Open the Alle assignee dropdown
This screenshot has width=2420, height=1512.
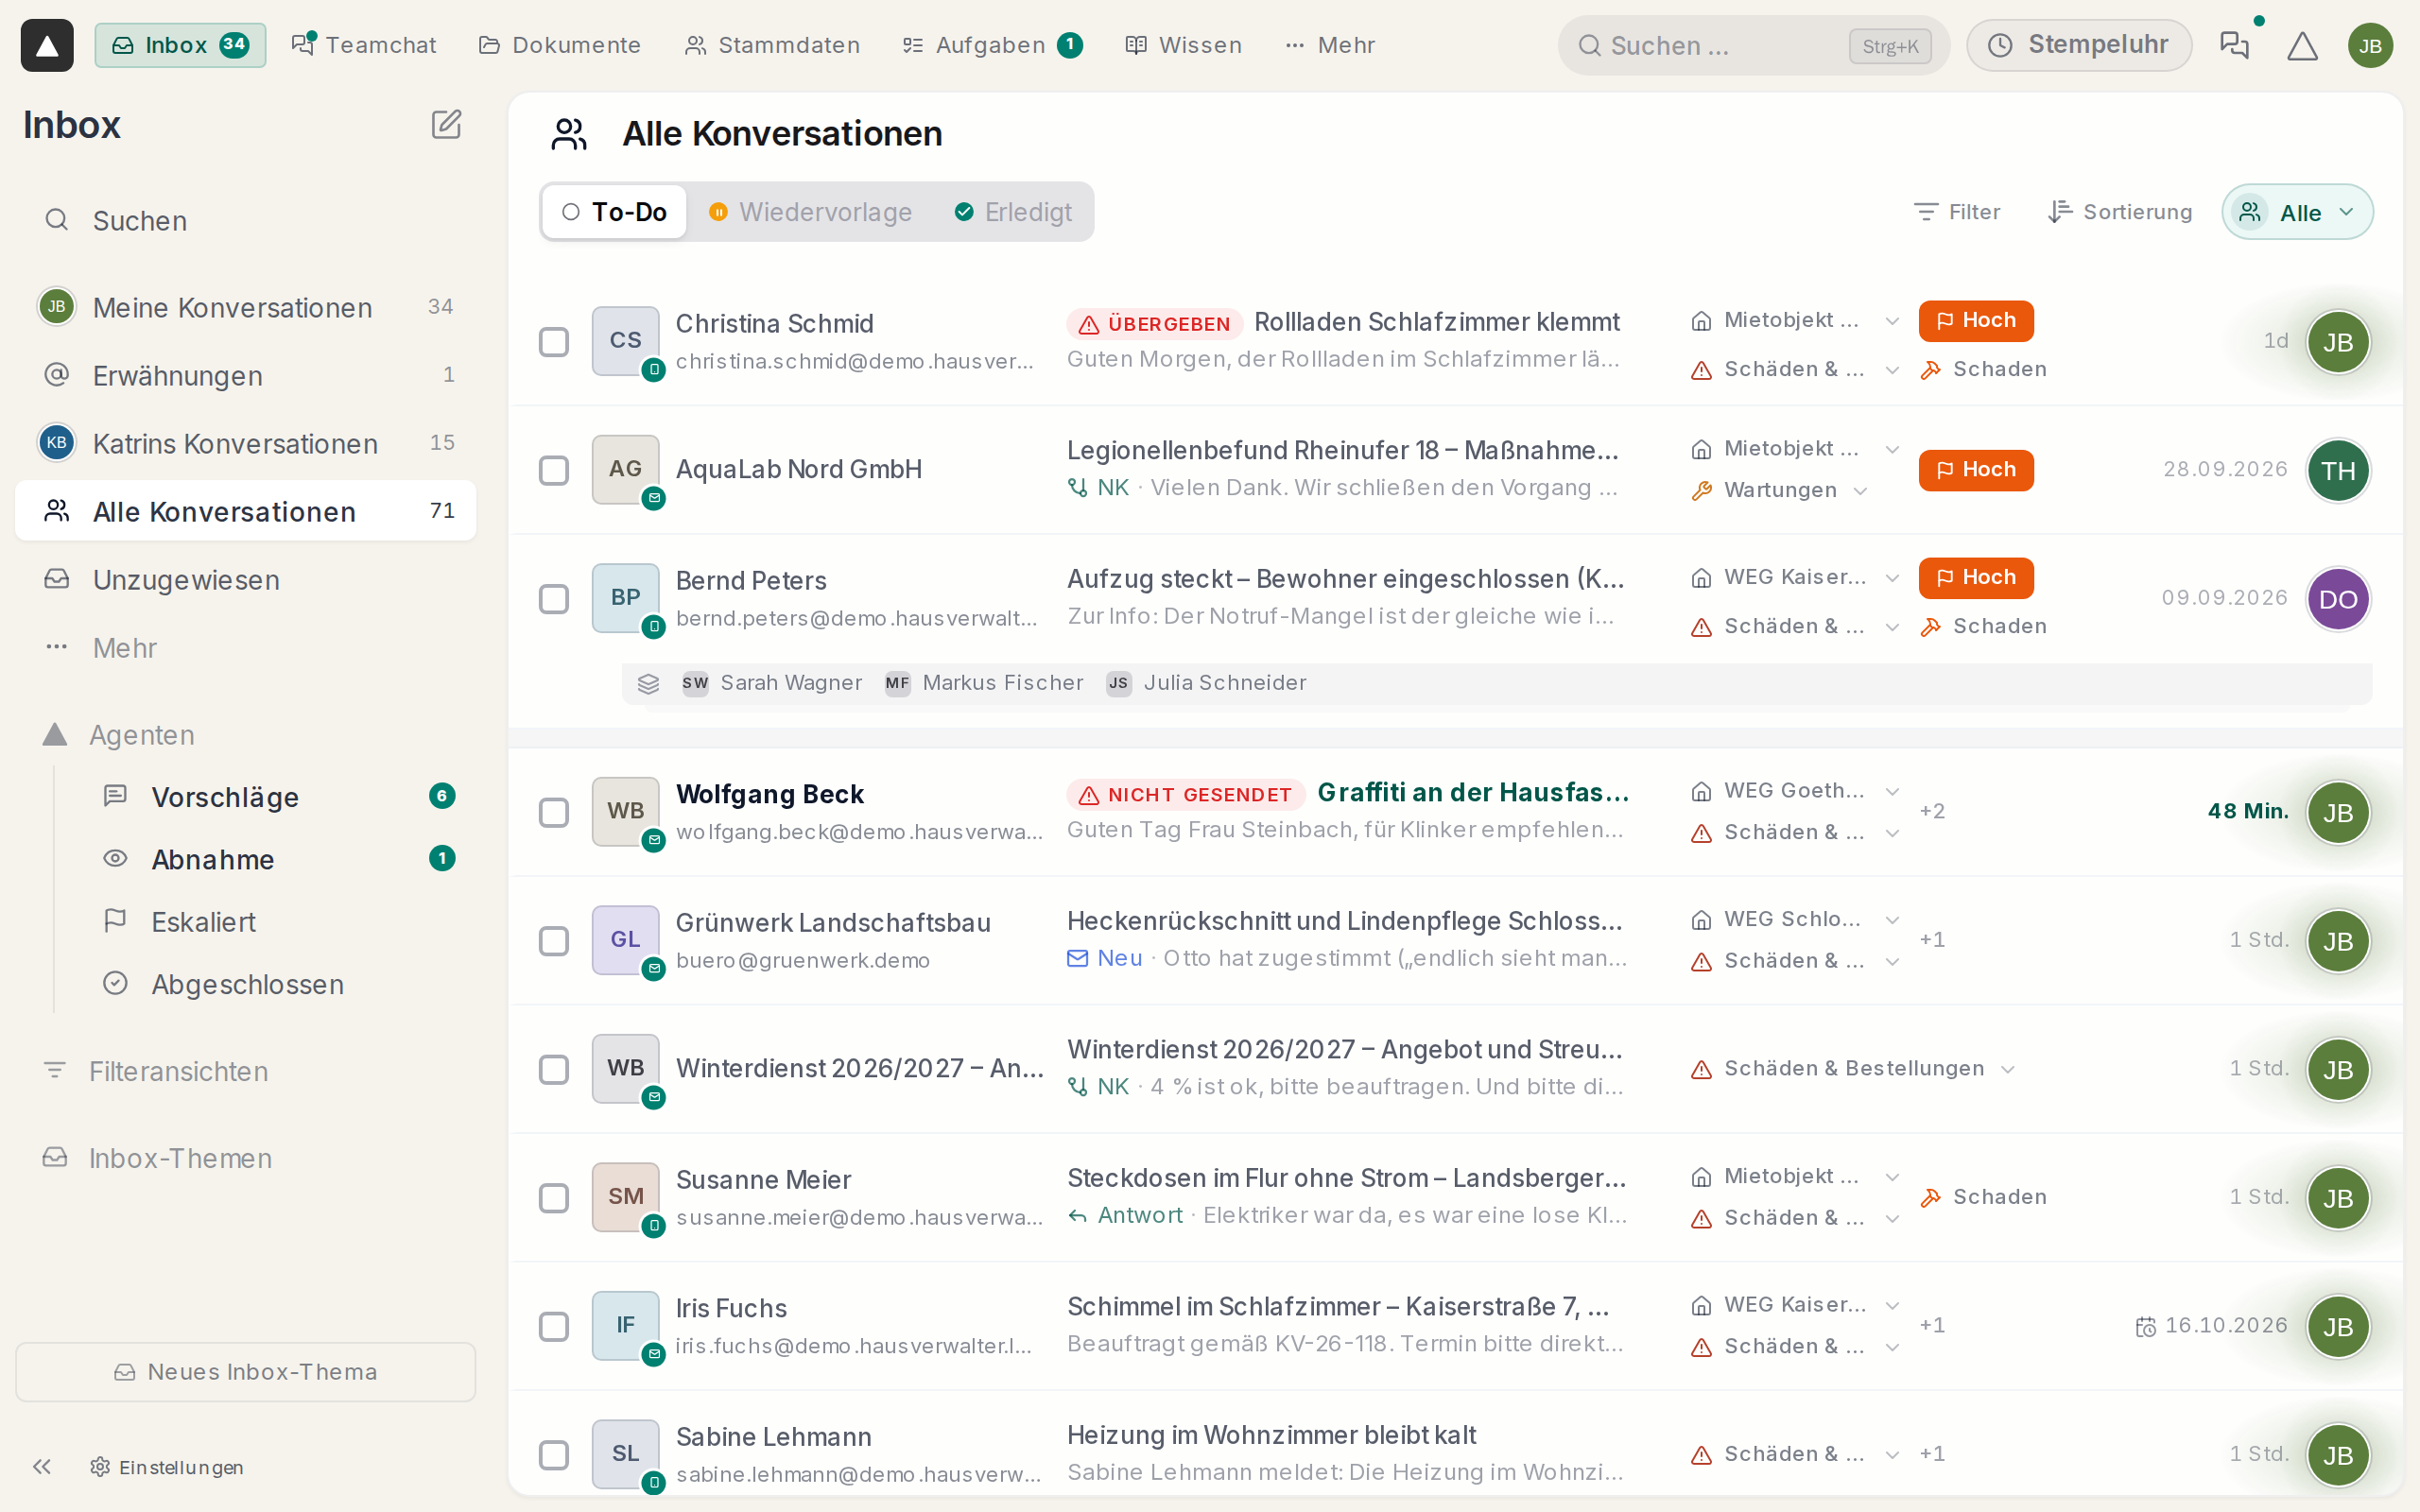click(x=2297, y=212)
